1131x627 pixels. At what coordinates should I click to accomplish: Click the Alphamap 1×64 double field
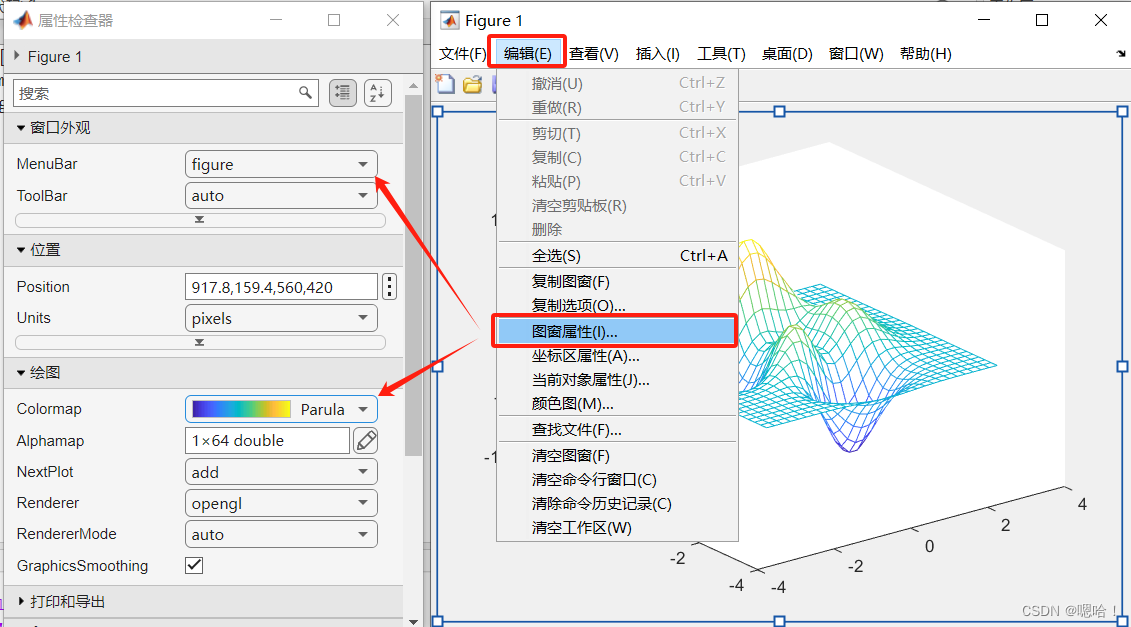coord(268,440)
